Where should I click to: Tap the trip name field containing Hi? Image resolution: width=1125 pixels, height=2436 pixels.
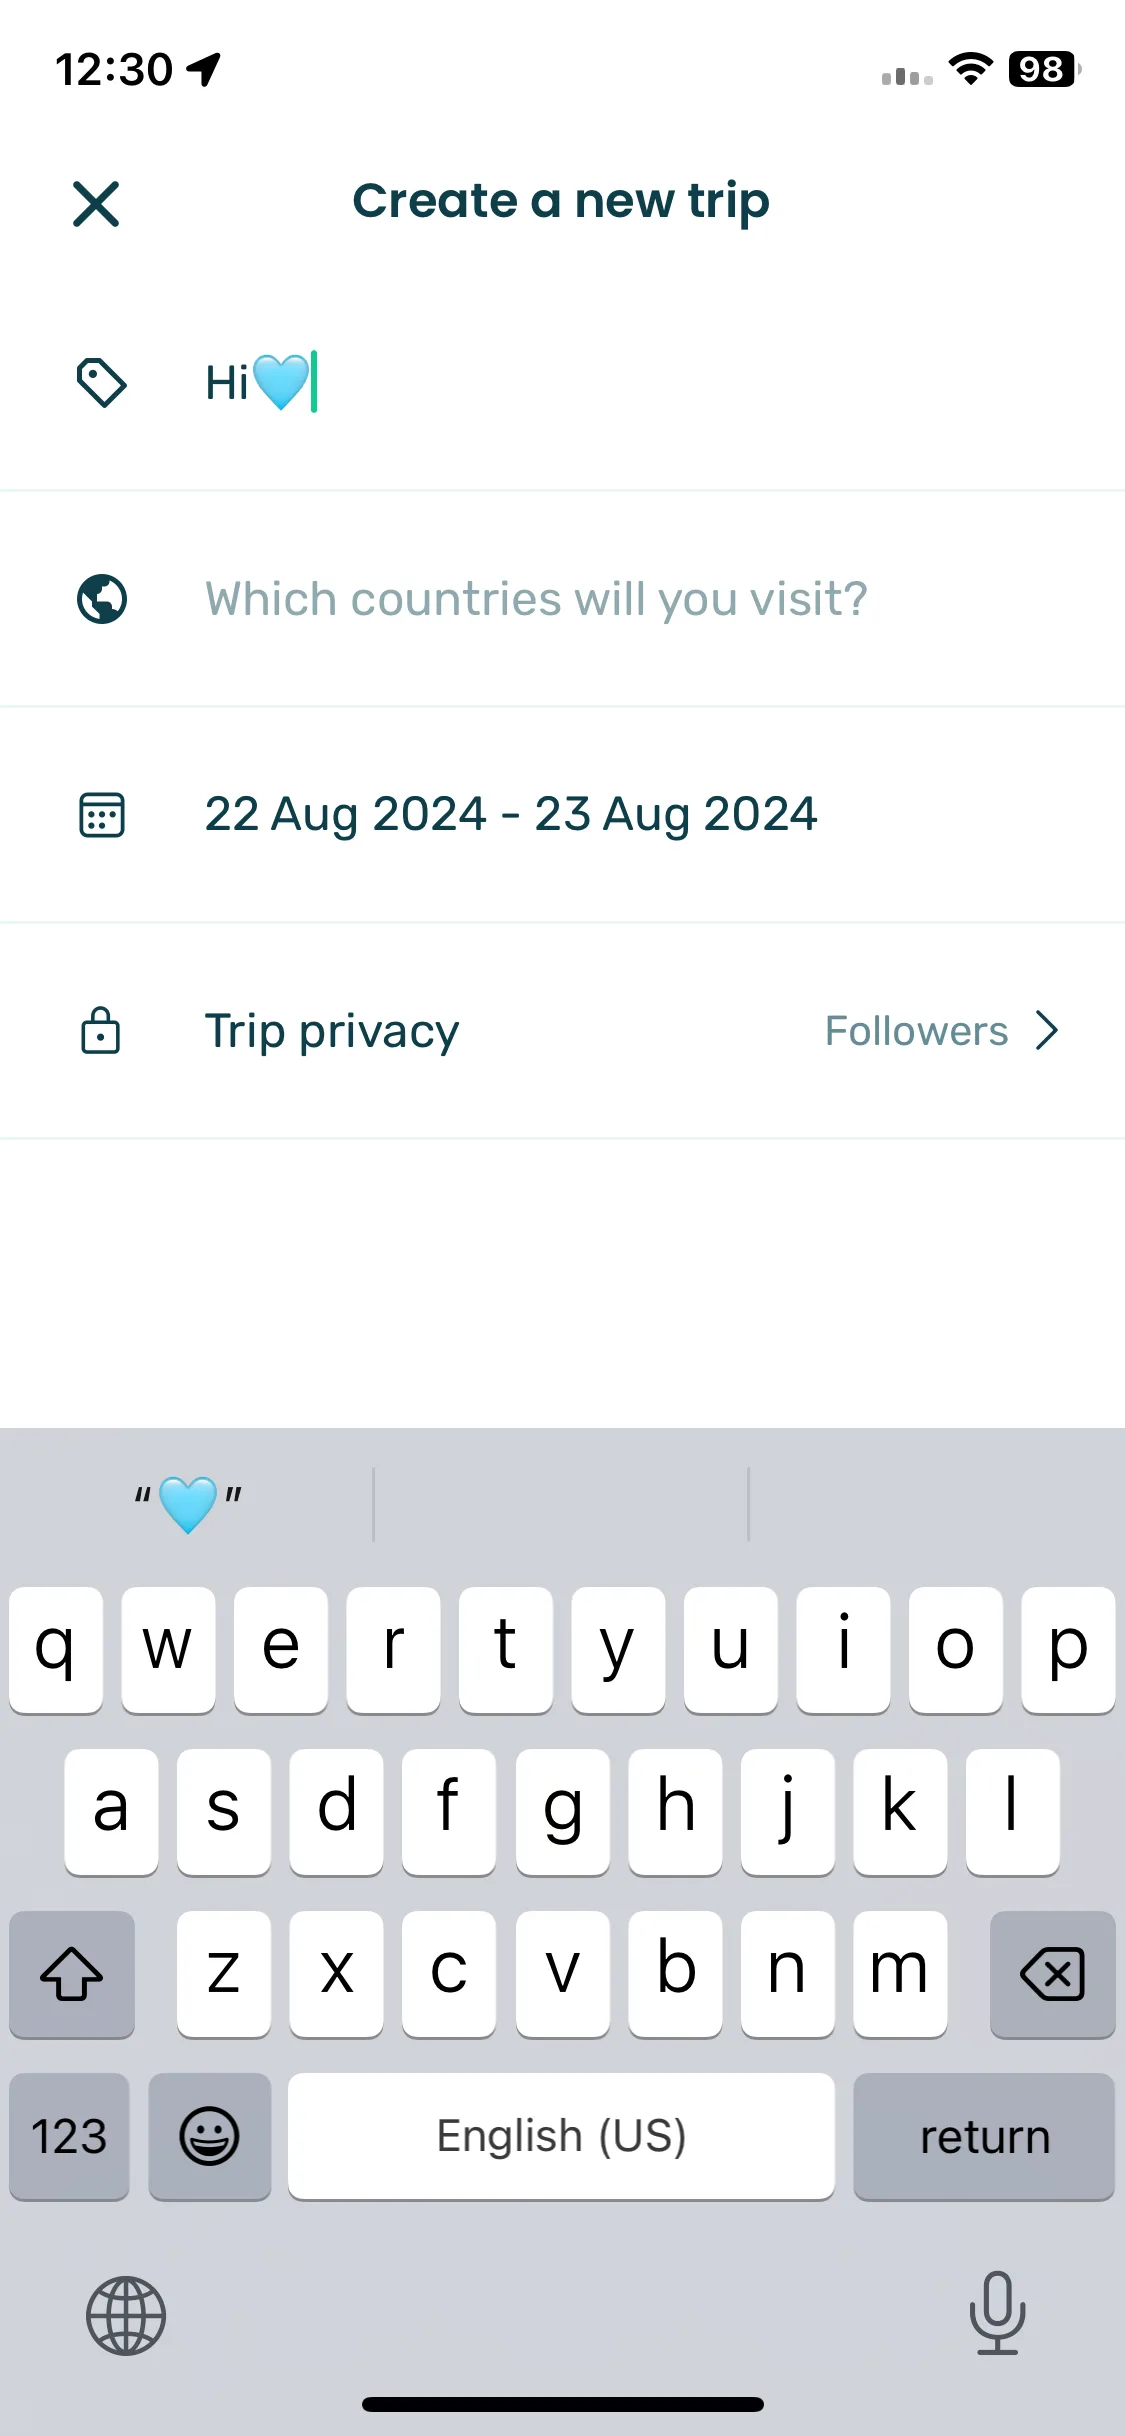pyautogui.click(x=562, y=382)
